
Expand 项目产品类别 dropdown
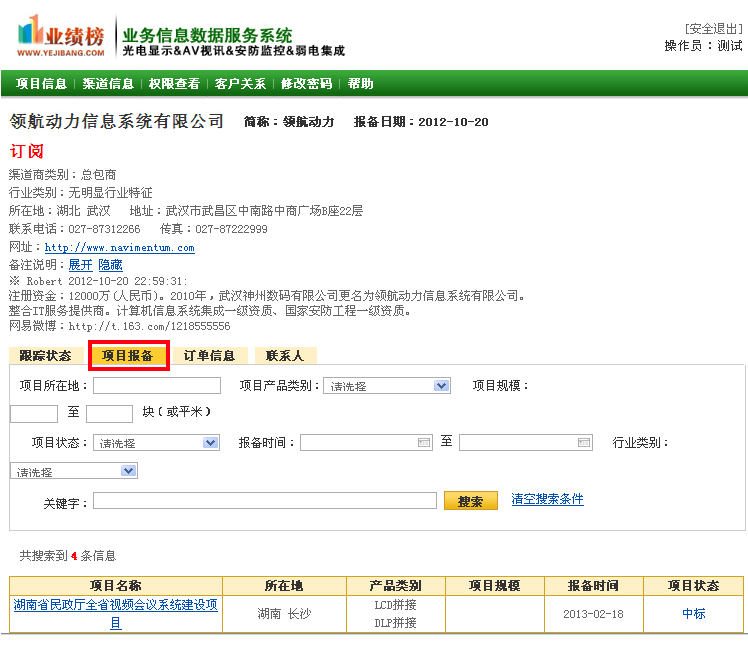pos(441,386)
